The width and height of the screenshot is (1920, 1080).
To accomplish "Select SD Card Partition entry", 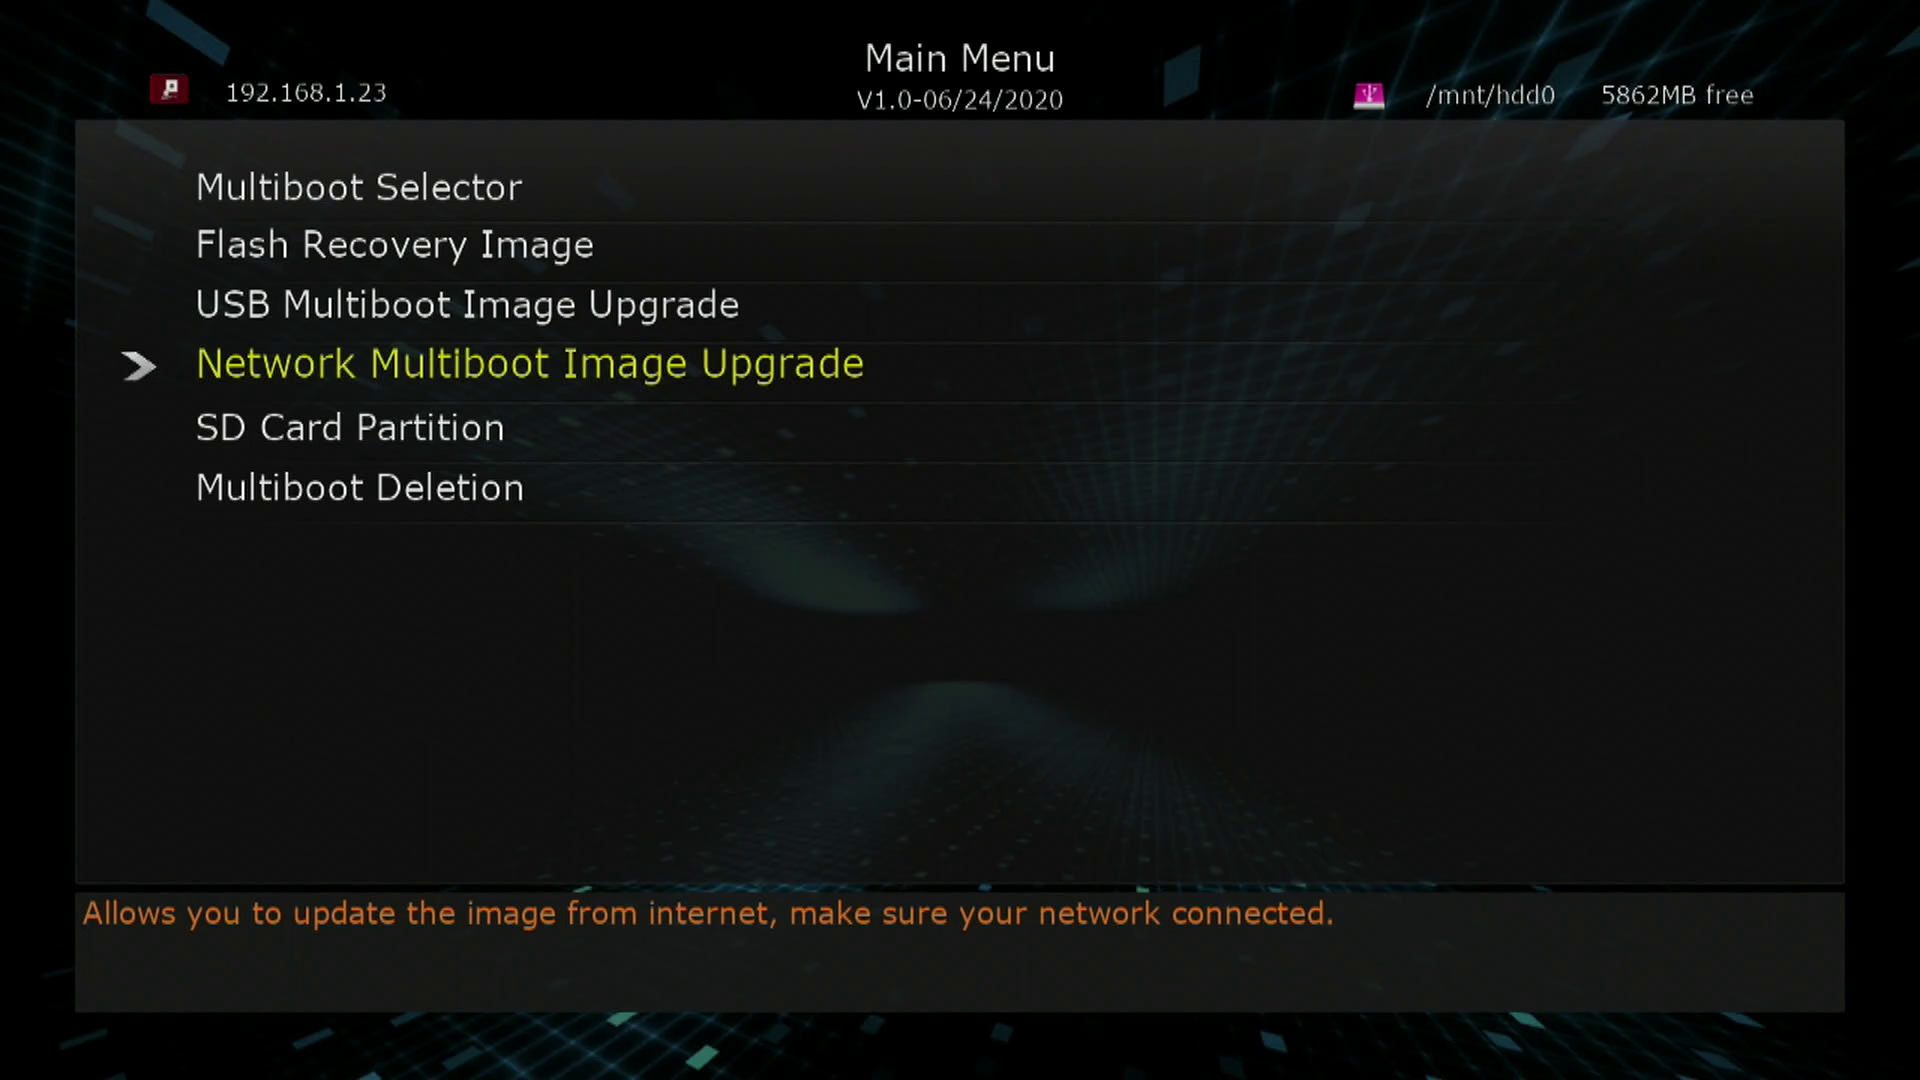I will pos(349,428).
